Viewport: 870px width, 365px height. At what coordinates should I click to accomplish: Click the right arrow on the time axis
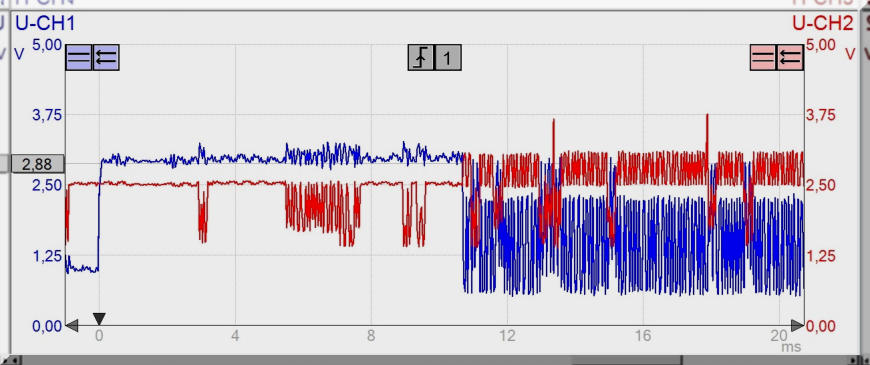(797, 326)
